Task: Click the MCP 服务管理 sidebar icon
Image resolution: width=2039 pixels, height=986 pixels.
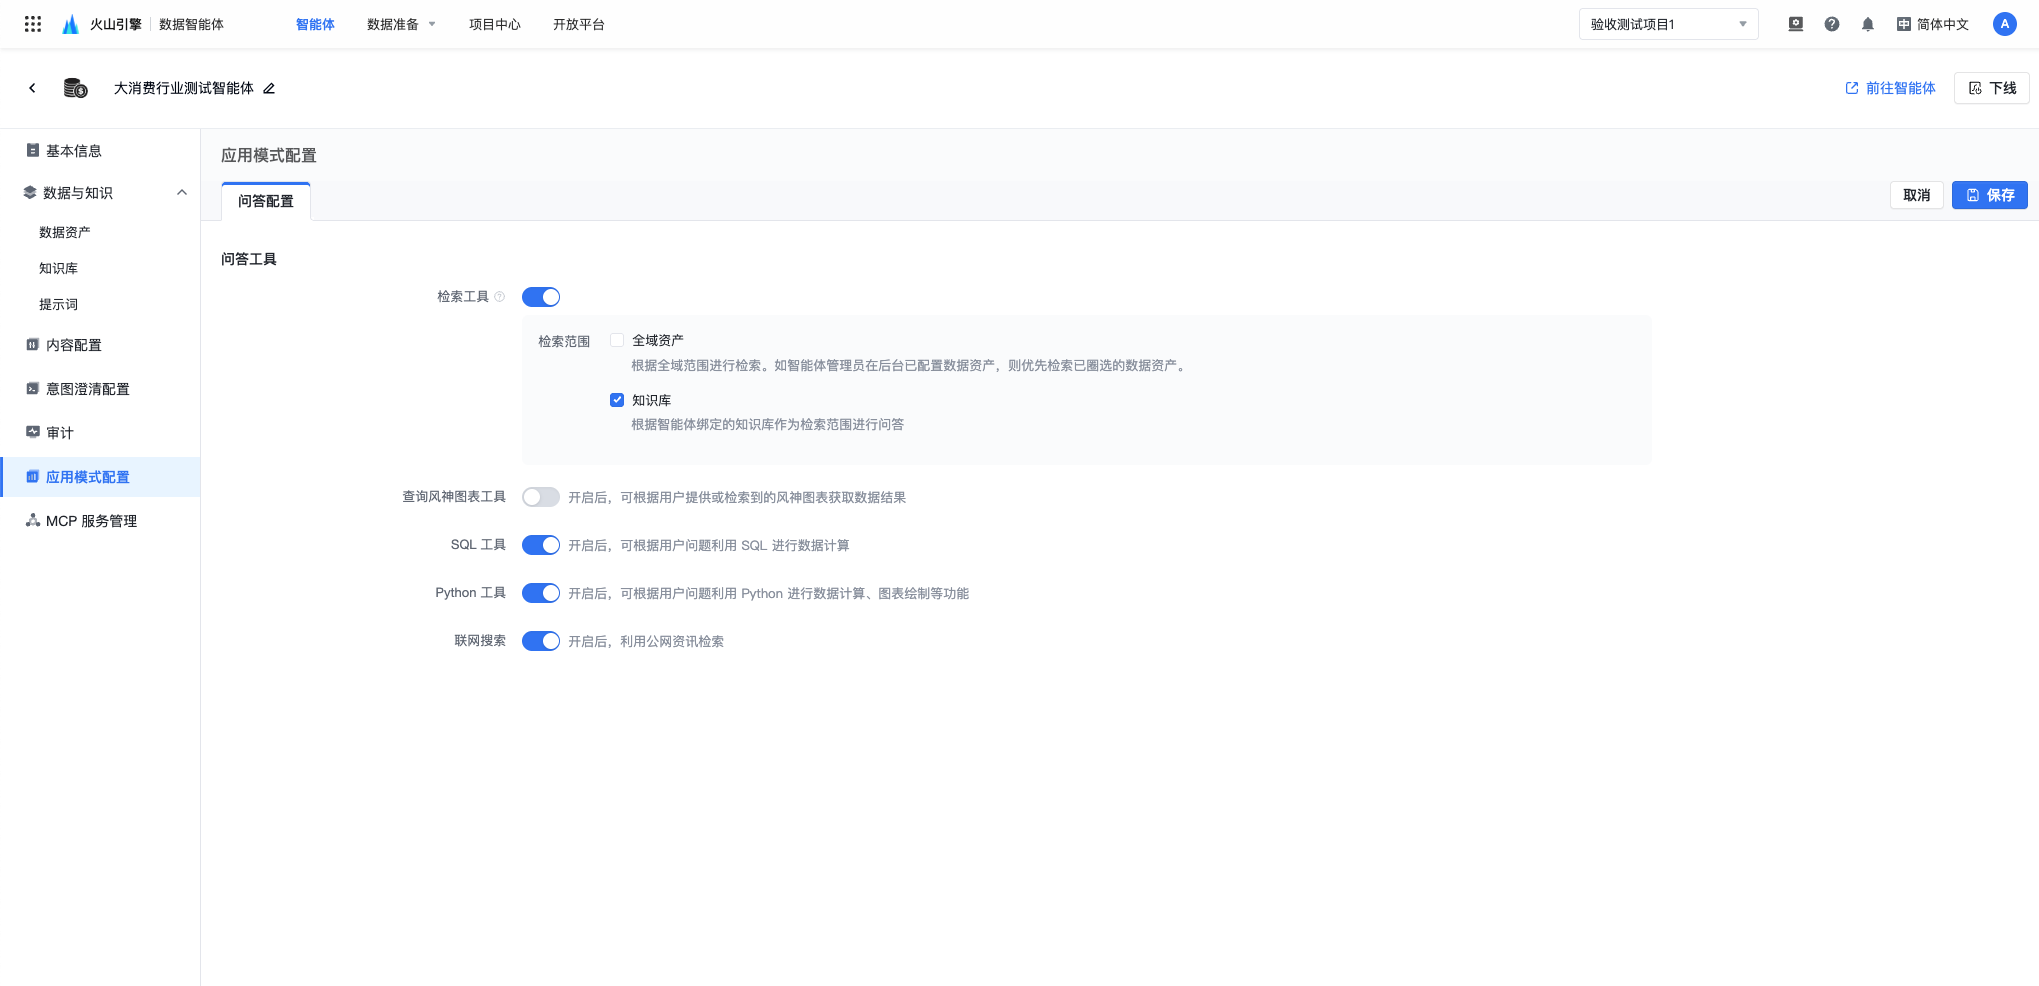Action: pos(33,520)
